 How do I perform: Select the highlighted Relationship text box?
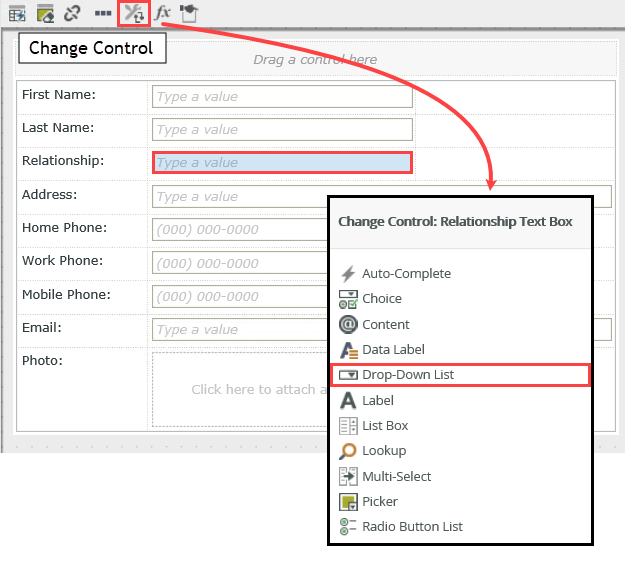coord(282,163)
